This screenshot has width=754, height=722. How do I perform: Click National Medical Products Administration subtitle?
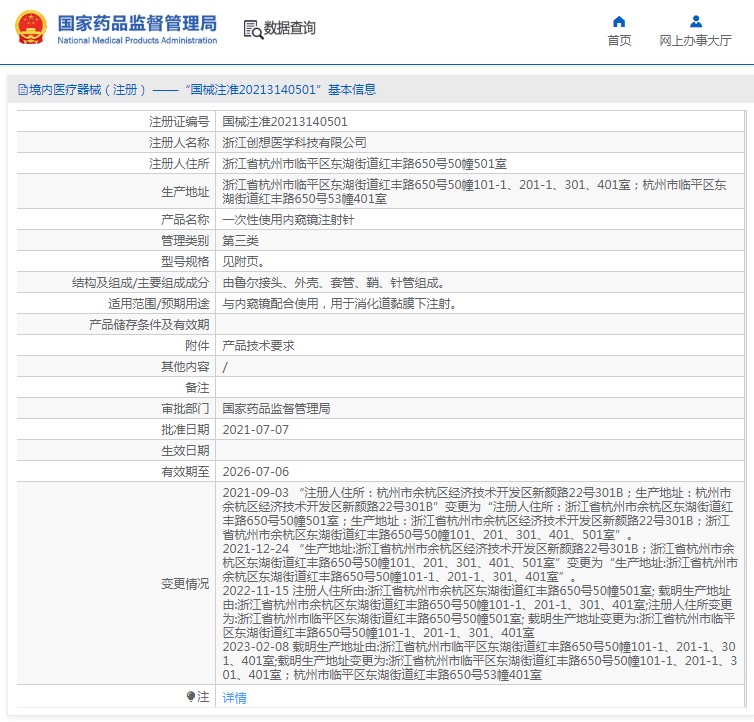pyautogui.click(x=137, y=40)
